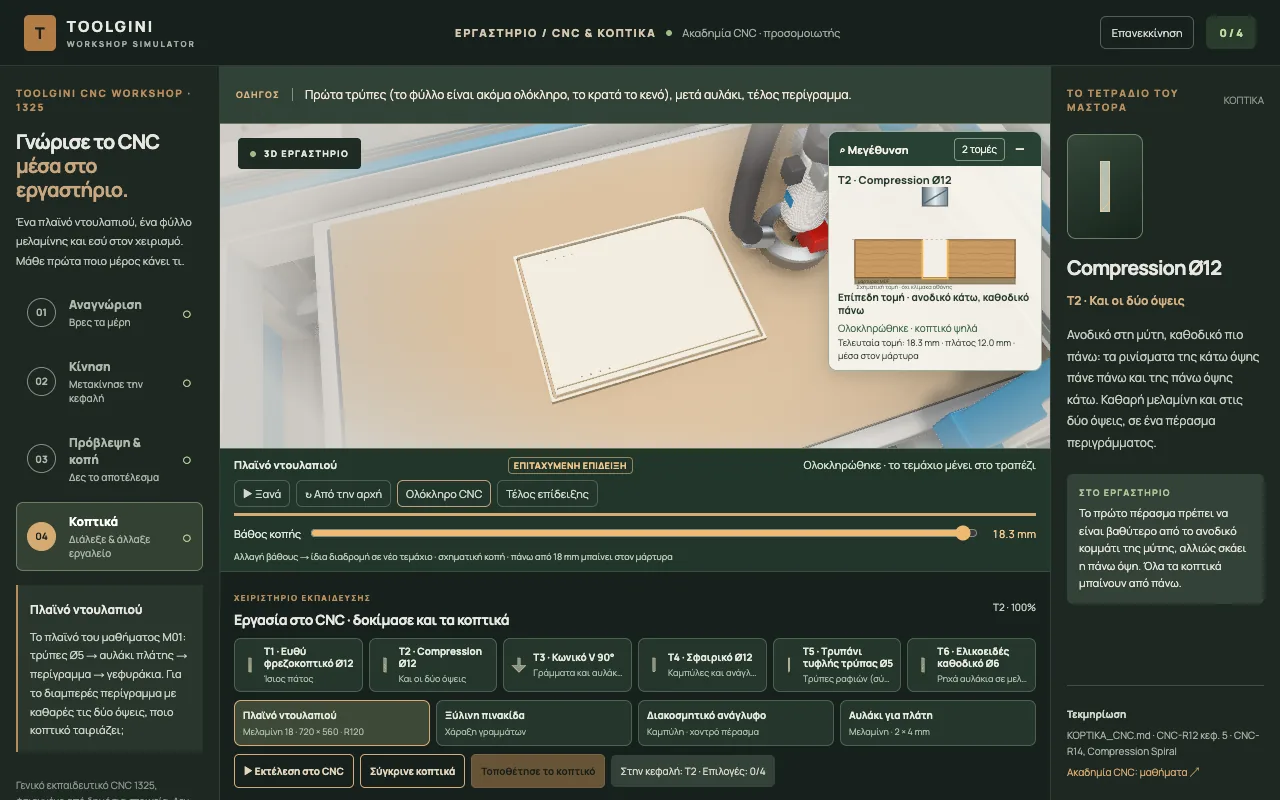Screen dimensions: 1280x800
Task: Toggle the 3D Εργαστήριο view badge
Action: tap(299, 154)
